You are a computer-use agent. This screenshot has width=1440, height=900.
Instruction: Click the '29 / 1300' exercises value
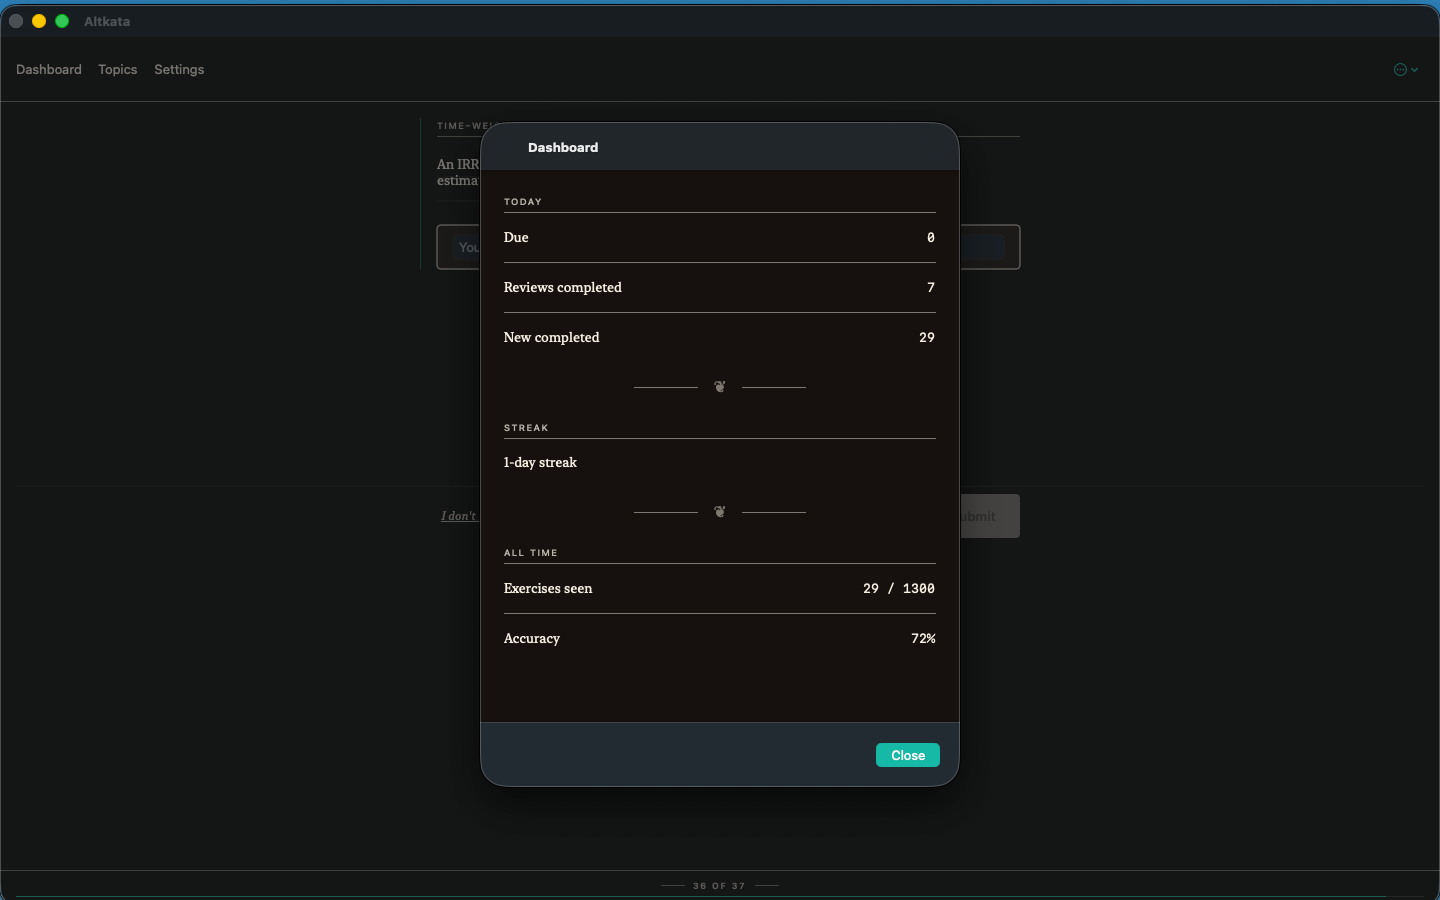[x=899, y=588]
